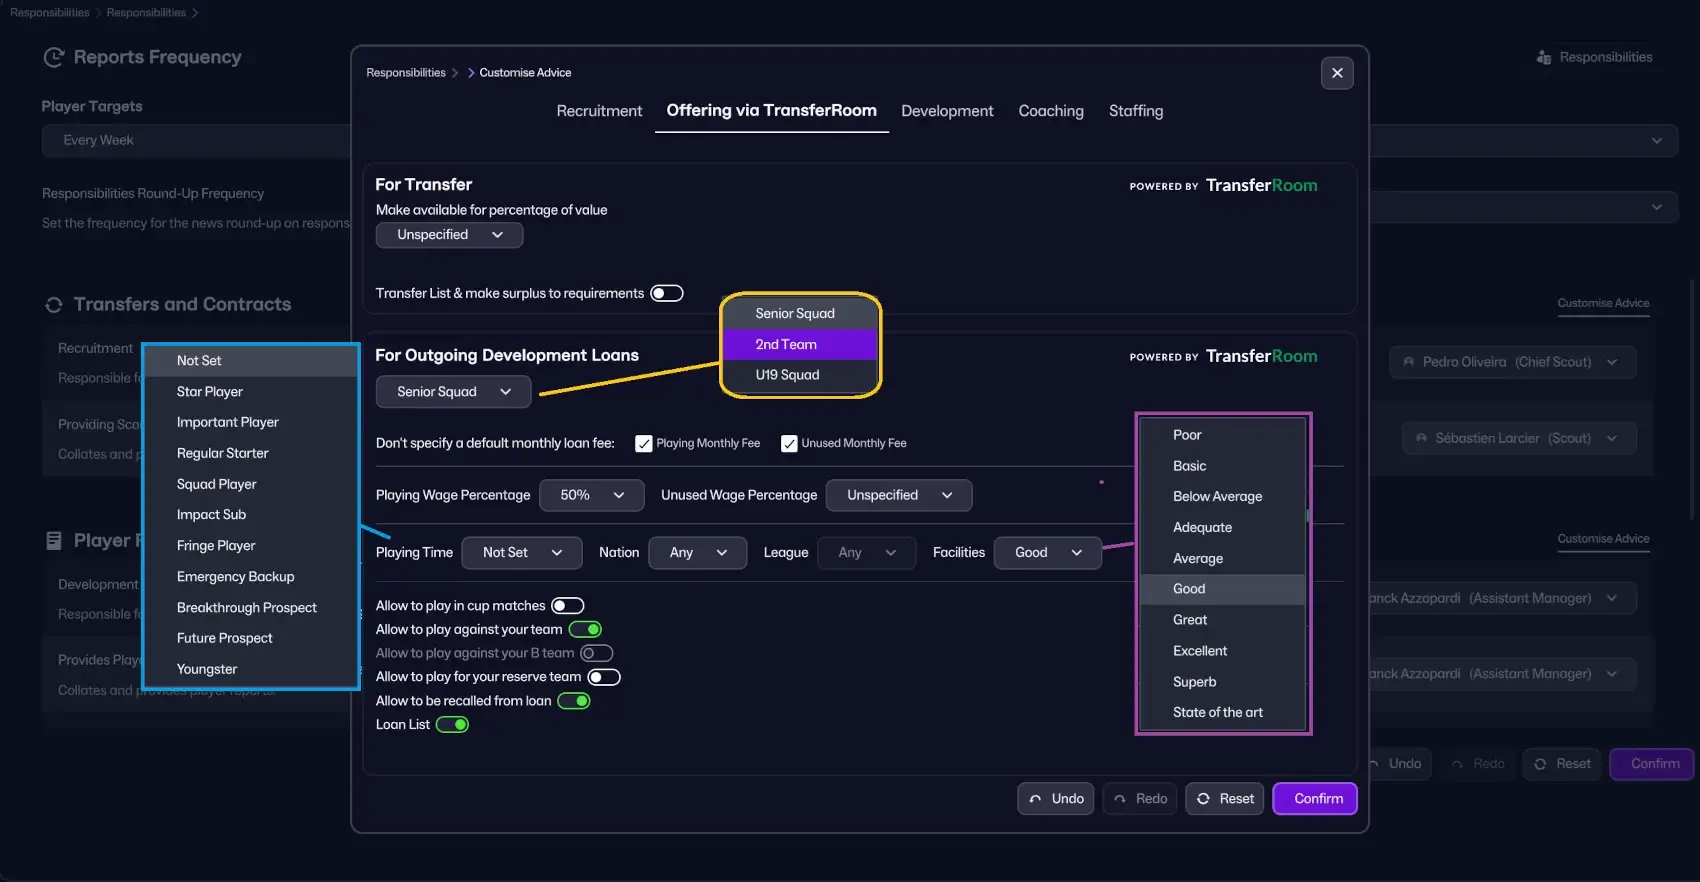Click Redo button in the dialog

point(1140,799)
